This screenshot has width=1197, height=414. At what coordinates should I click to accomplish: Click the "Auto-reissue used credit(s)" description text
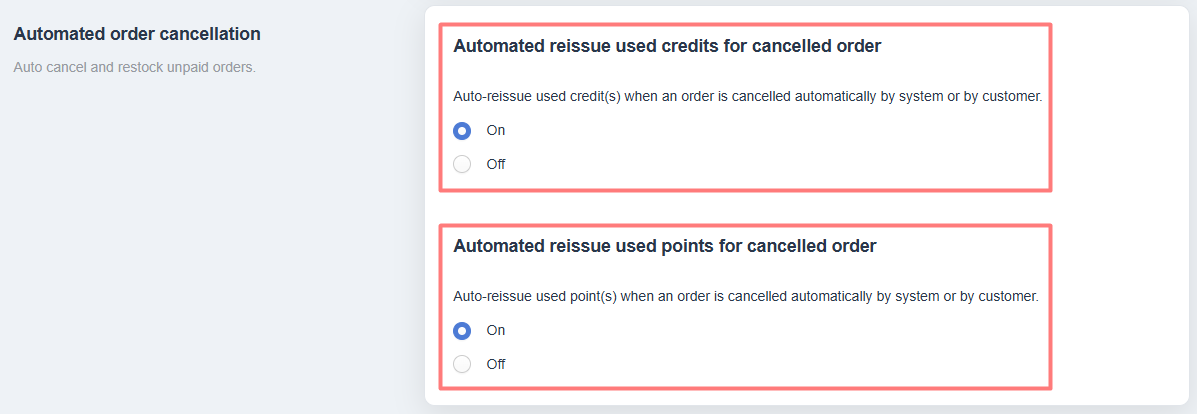[x=748, y=97]
